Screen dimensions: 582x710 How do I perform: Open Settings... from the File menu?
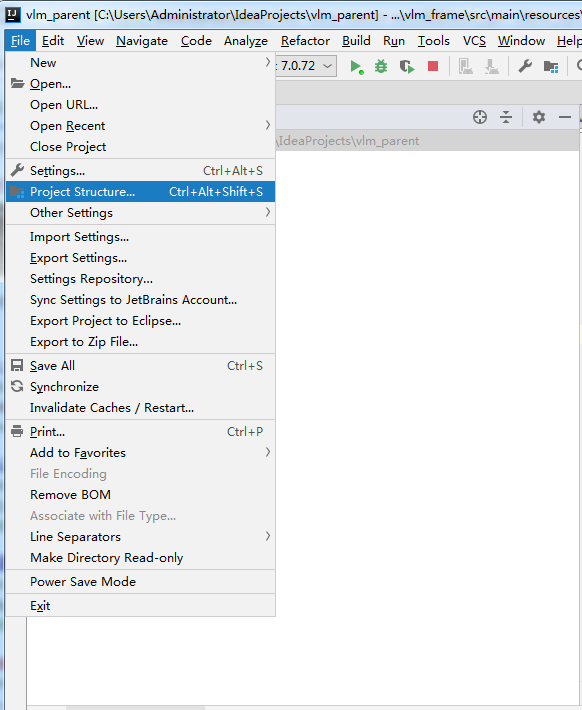coord(140,171)
